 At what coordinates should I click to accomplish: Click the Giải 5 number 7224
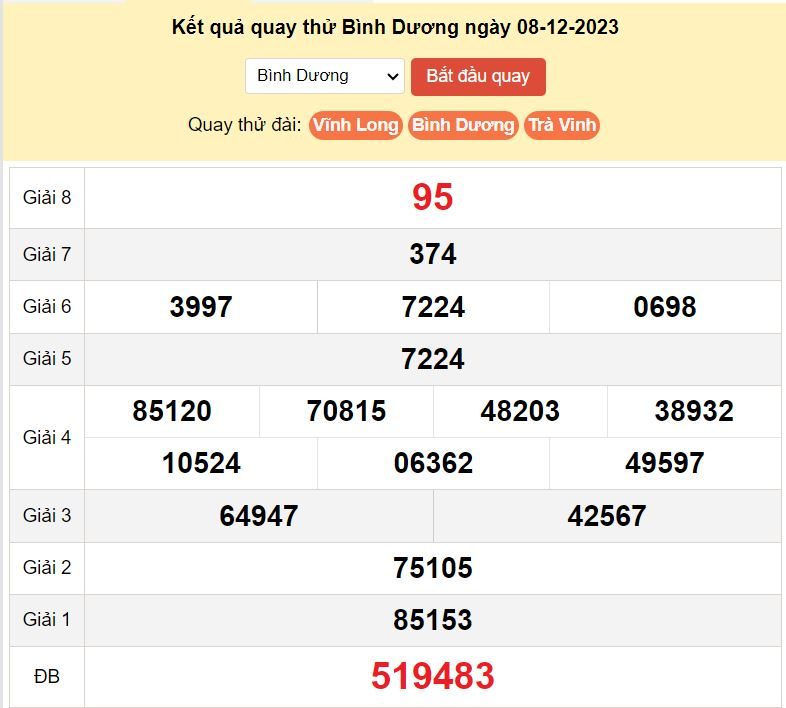[433, 359]
